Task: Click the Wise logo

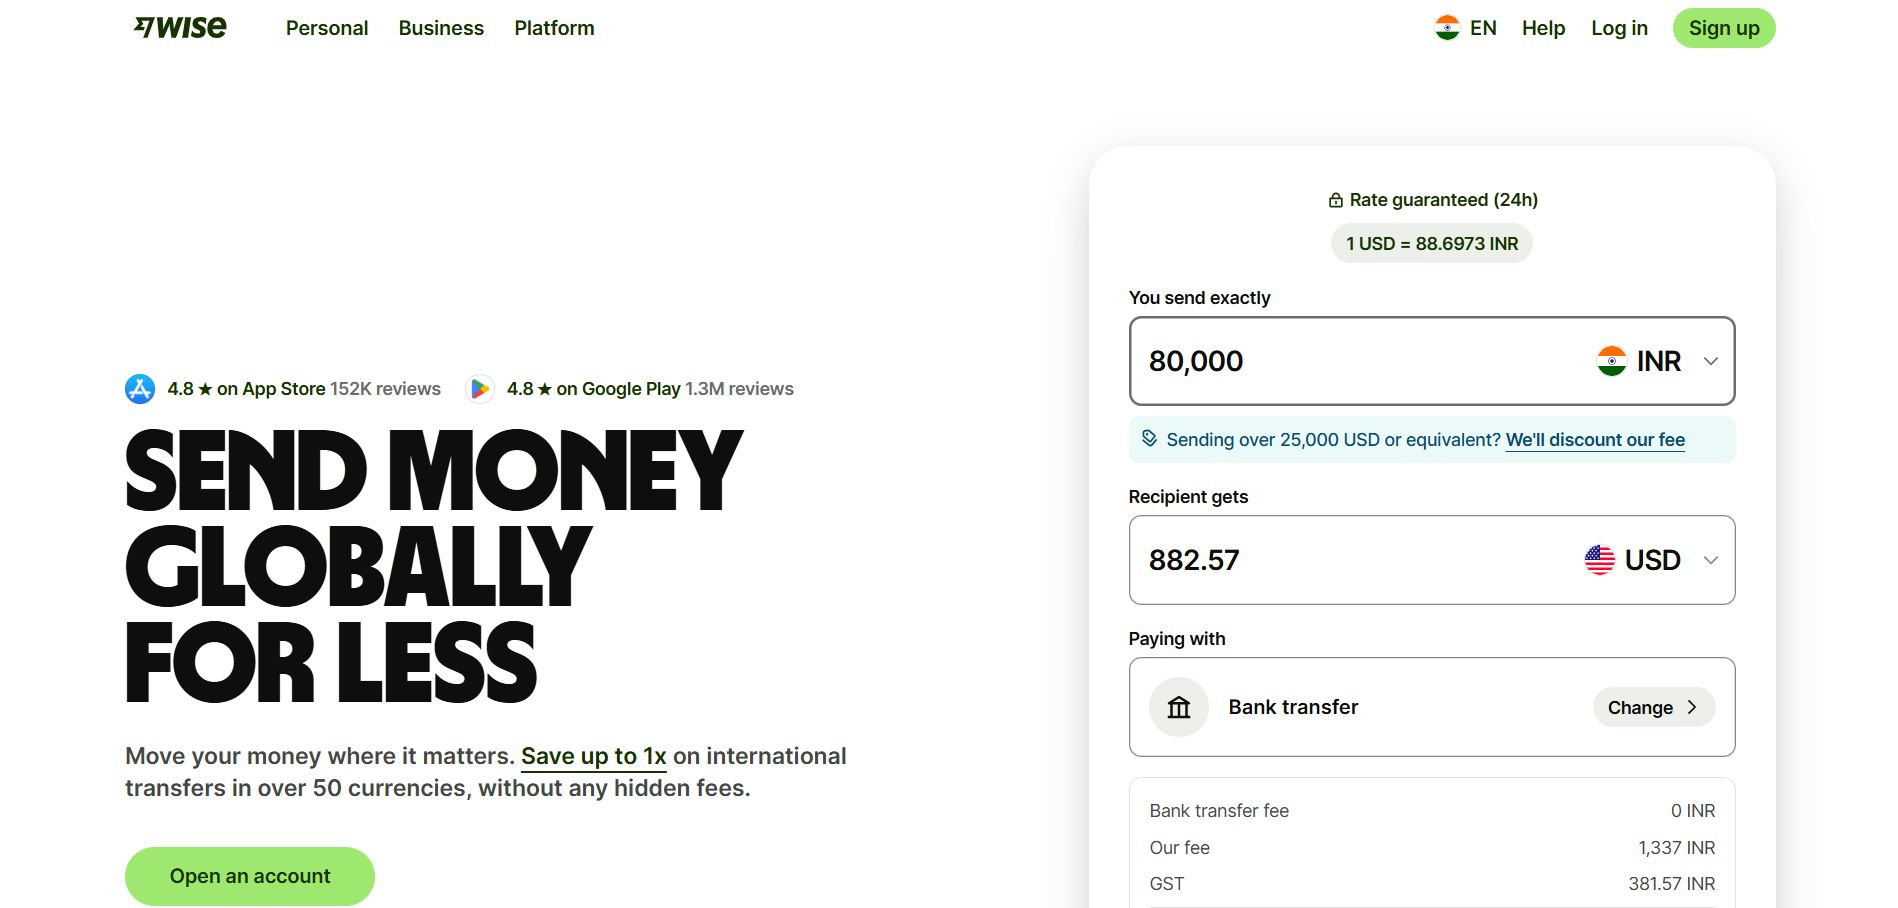Action: [x=181, y=28]
